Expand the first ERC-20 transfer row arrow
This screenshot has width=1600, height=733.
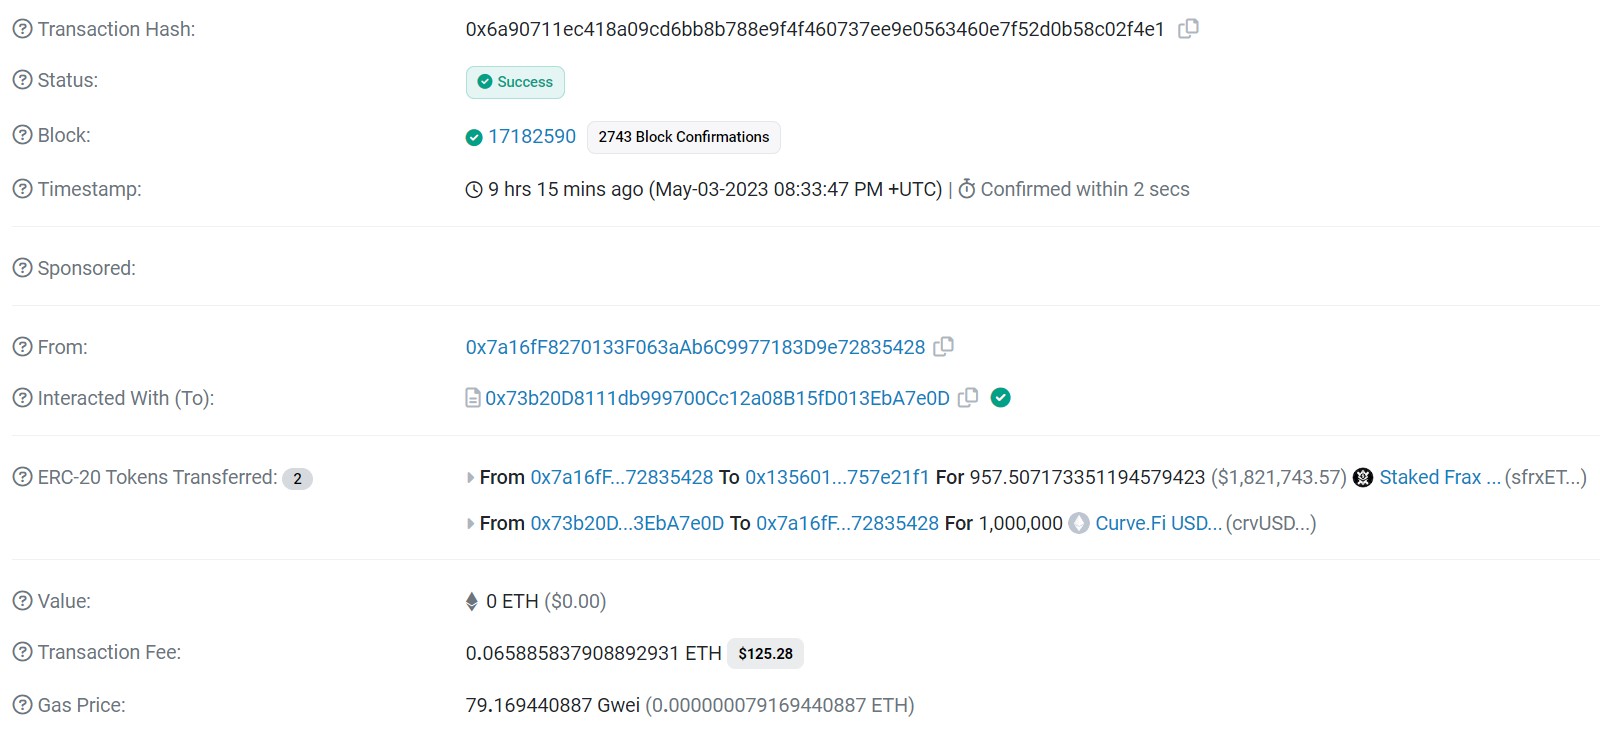coord(470,477)
